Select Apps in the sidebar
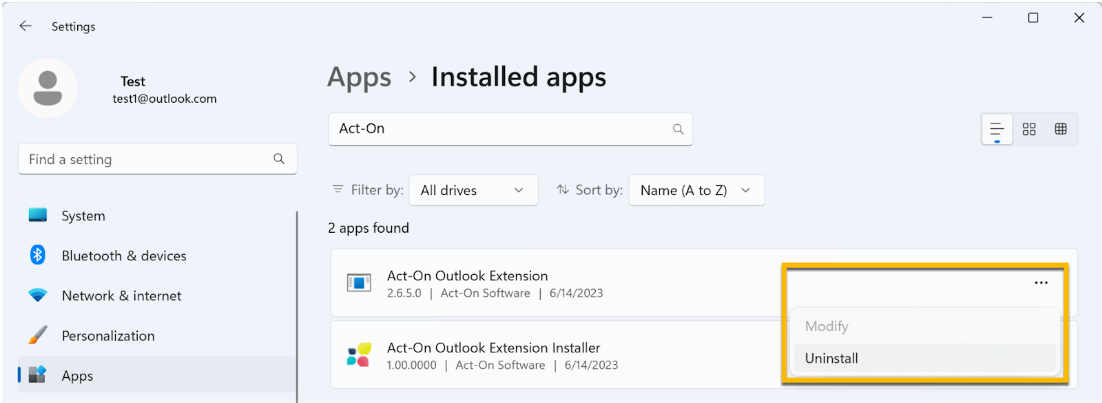Viewport: 1102px width, 403px height. click(x=158, y=376)
